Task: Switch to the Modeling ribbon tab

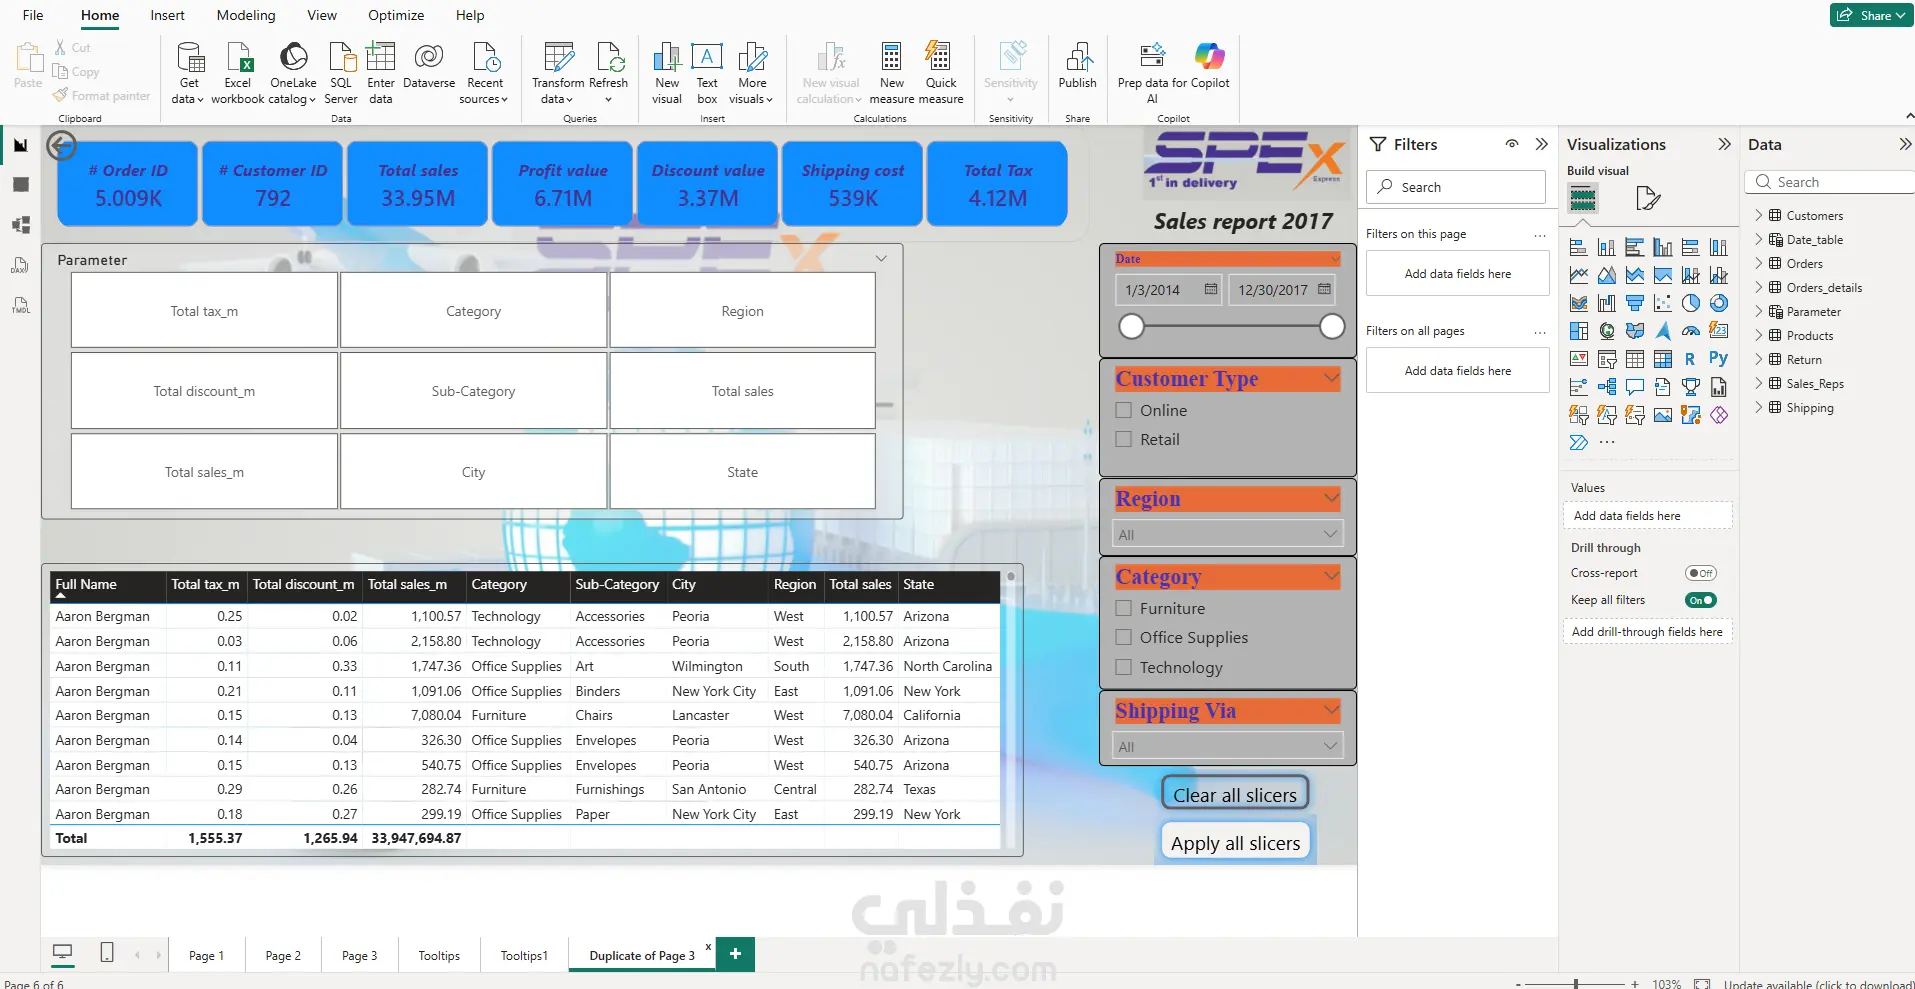Action: coord(246,15)
